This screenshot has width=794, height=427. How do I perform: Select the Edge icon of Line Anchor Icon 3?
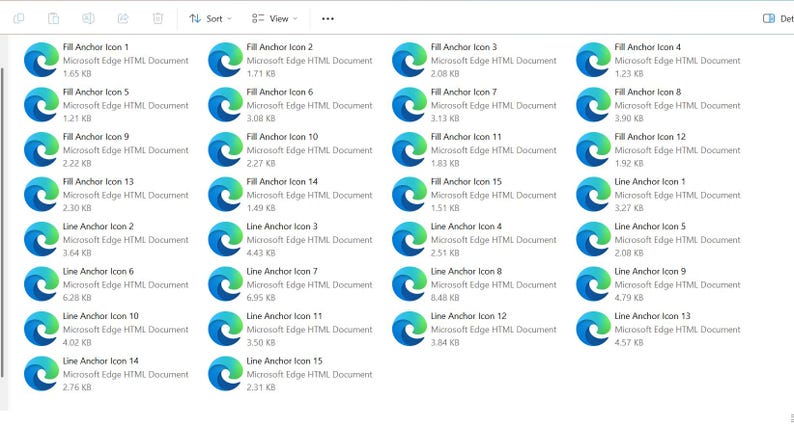tap(225, 239)
